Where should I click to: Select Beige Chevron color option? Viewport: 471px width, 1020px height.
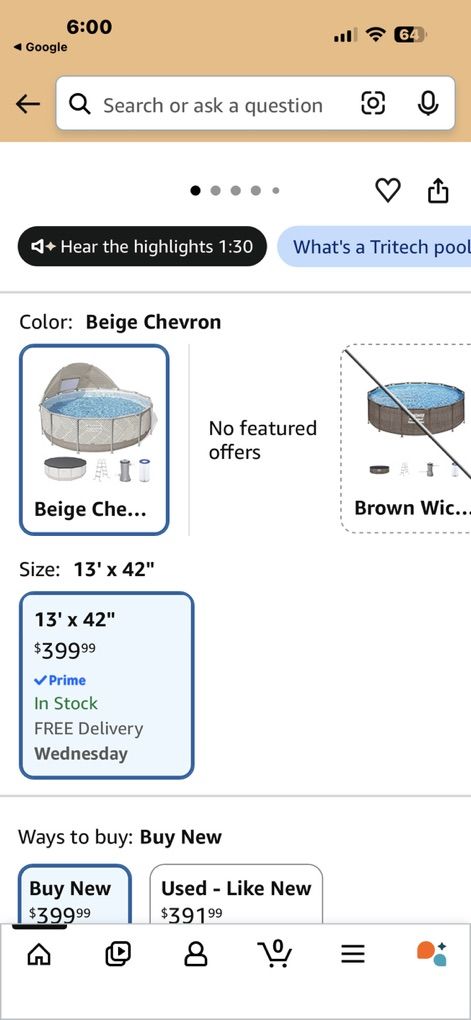point(94,440)
